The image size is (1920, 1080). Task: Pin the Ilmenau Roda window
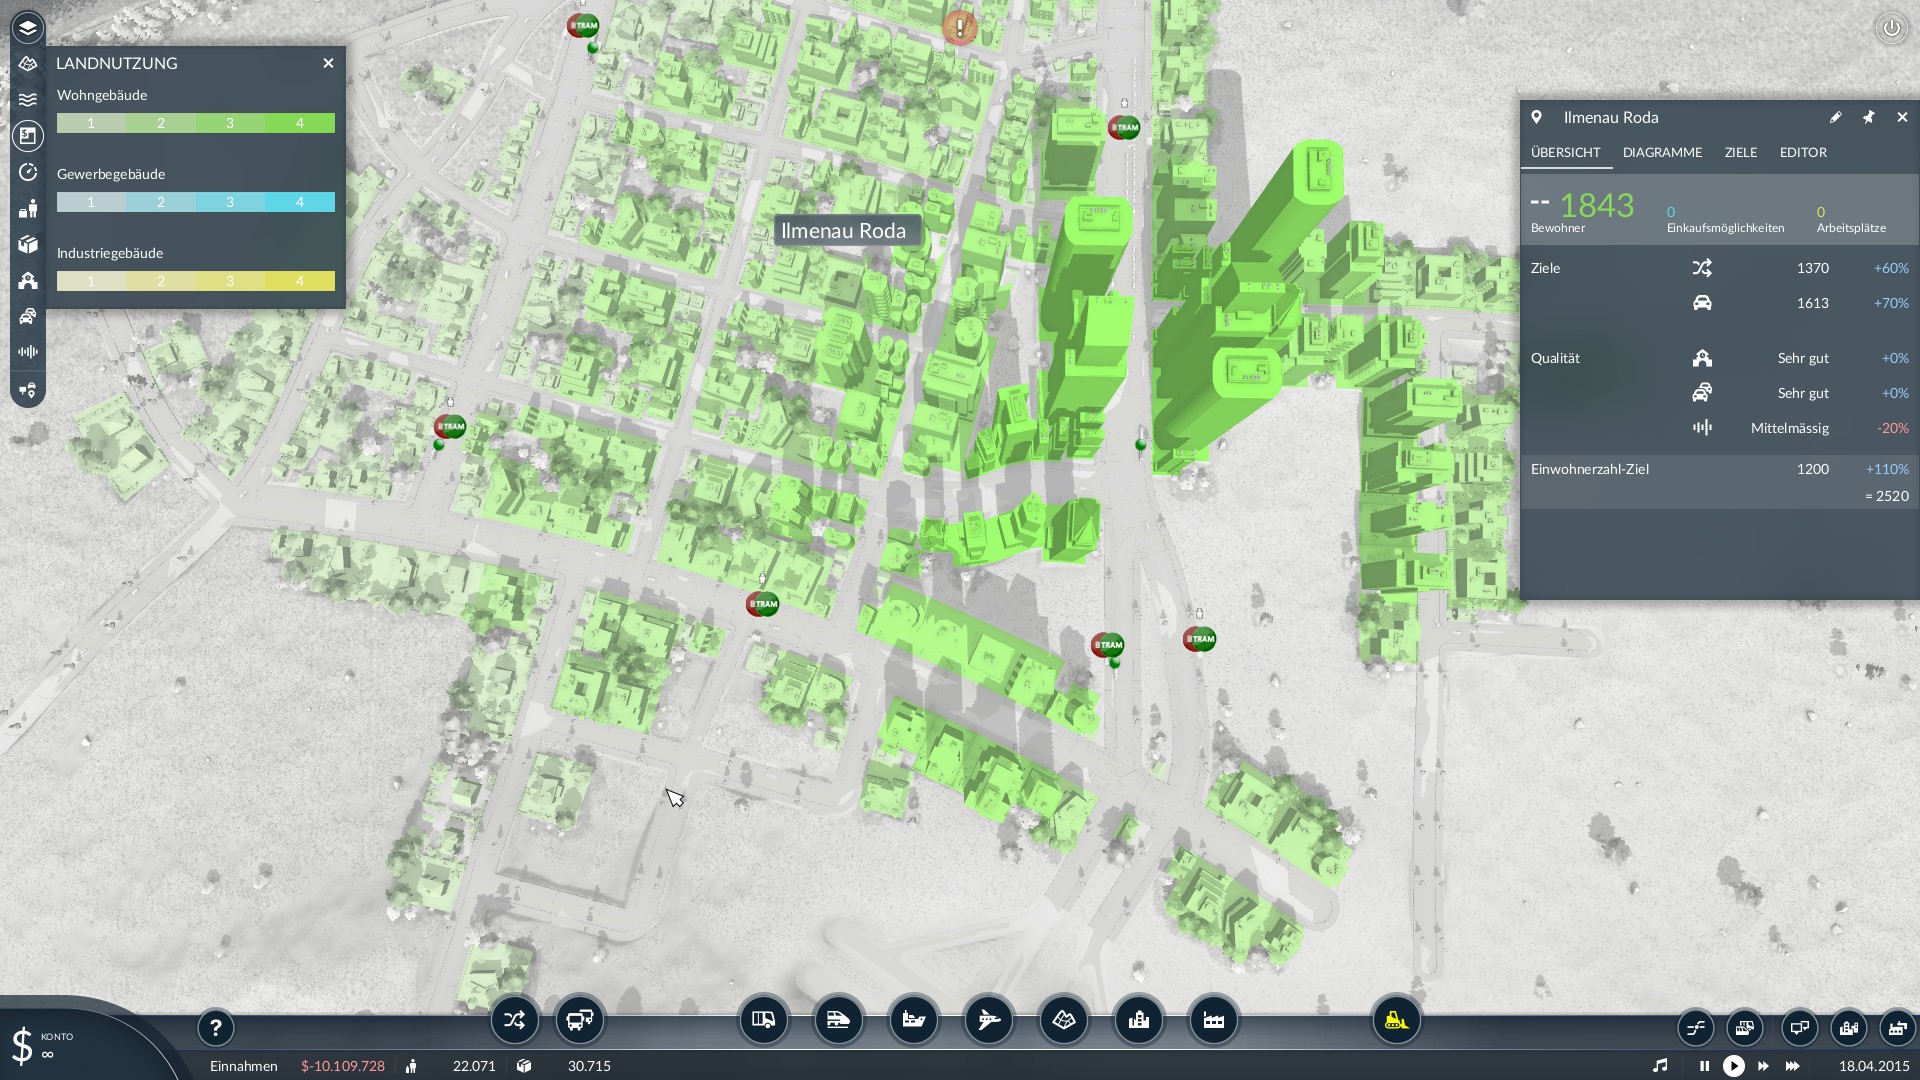point(1868,117)
